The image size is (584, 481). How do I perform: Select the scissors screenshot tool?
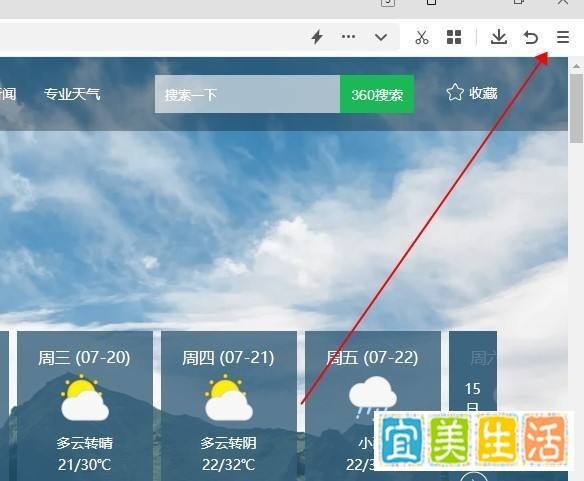click(422, 37)
